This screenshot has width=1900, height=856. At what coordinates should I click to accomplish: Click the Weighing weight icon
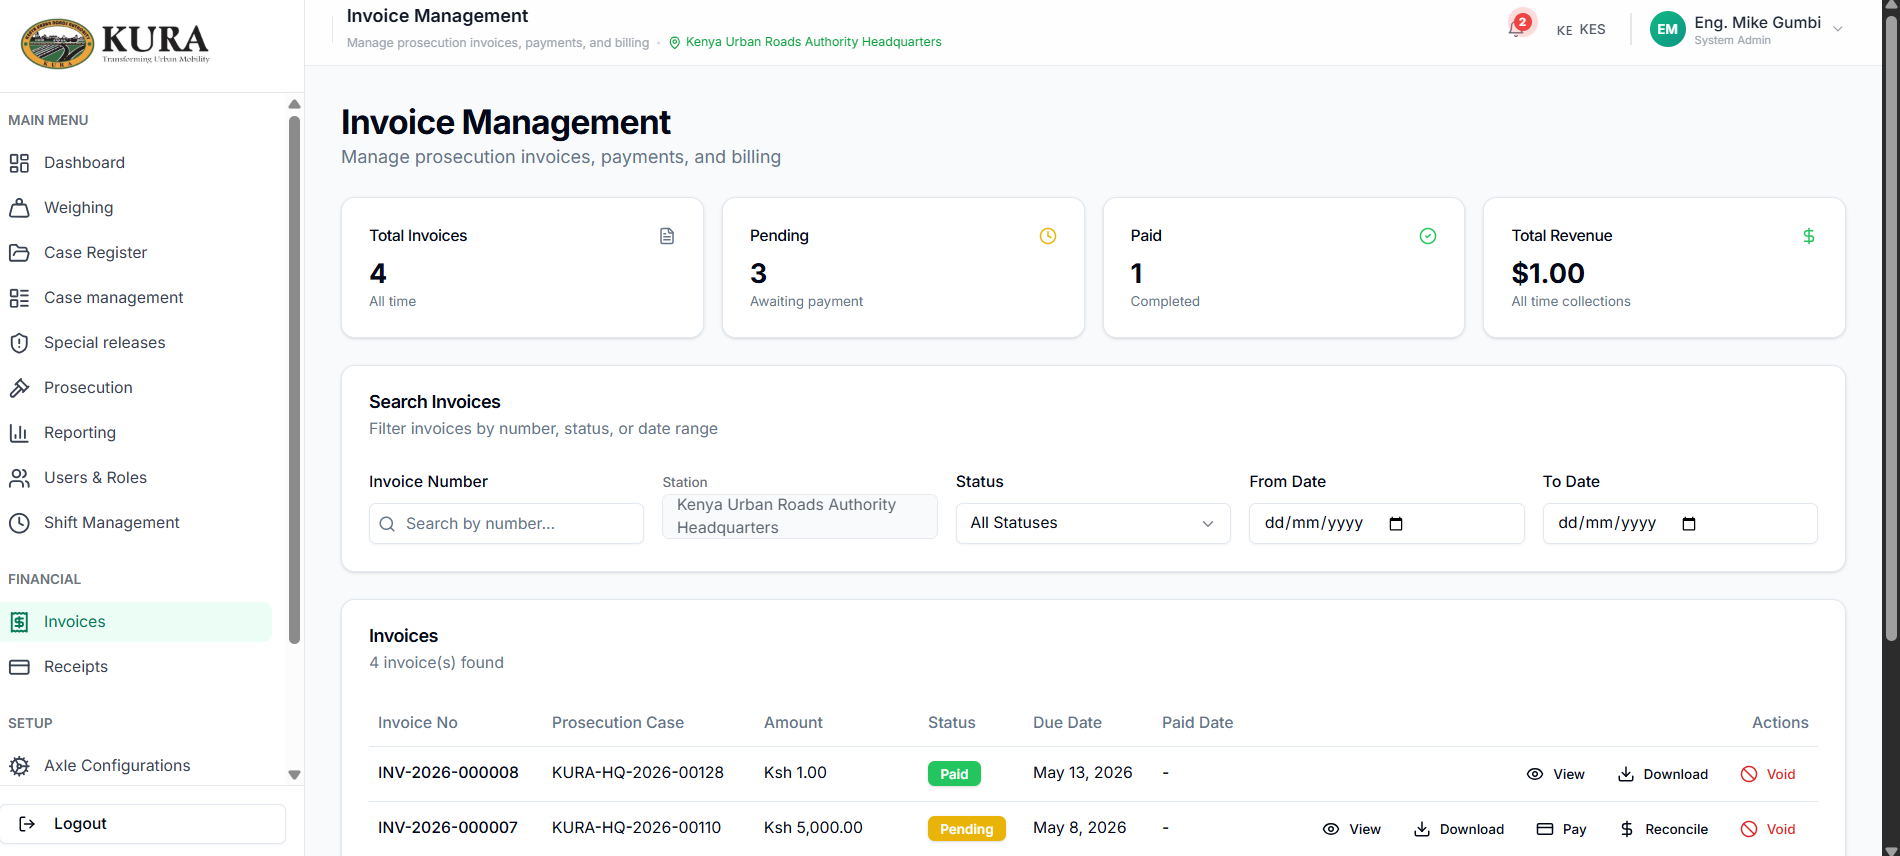(19, 208)
